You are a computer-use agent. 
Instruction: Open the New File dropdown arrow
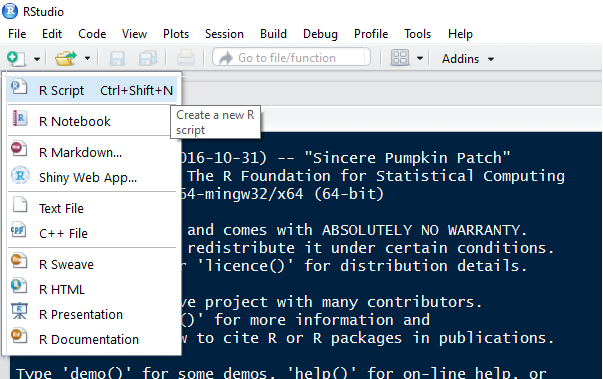37,59
